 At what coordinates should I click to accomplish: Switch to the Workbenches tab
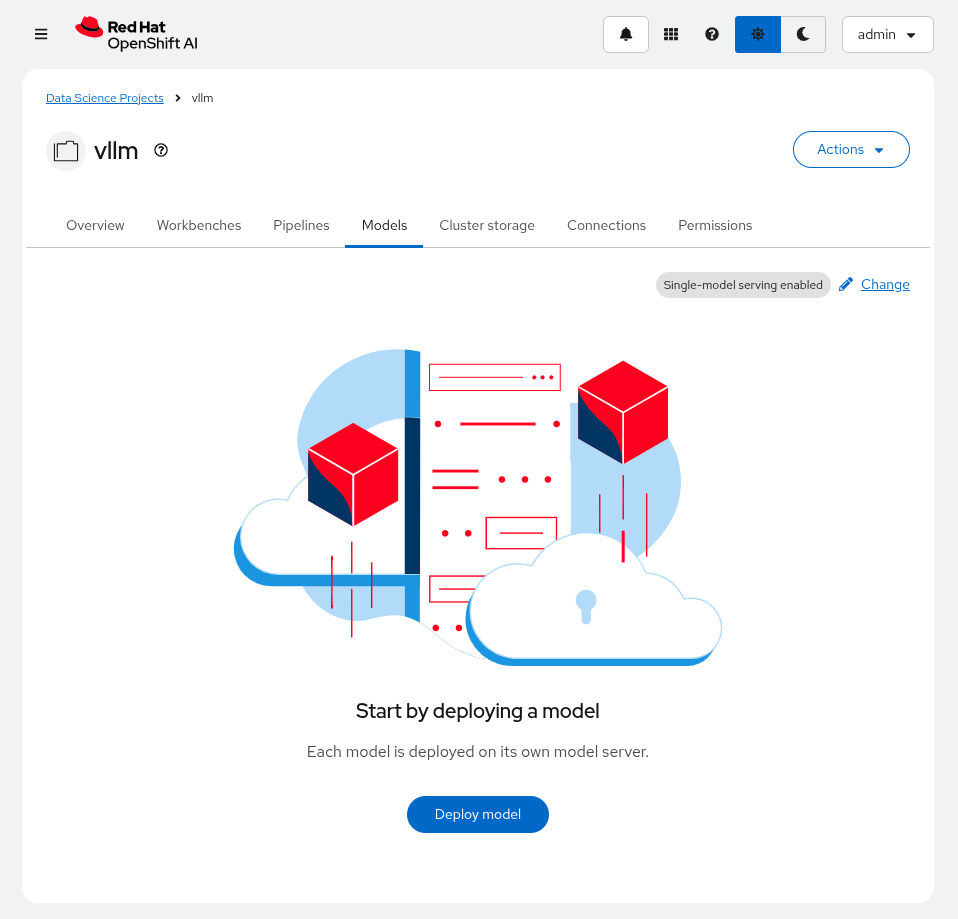pyautogui.click(x=199, y=225)
